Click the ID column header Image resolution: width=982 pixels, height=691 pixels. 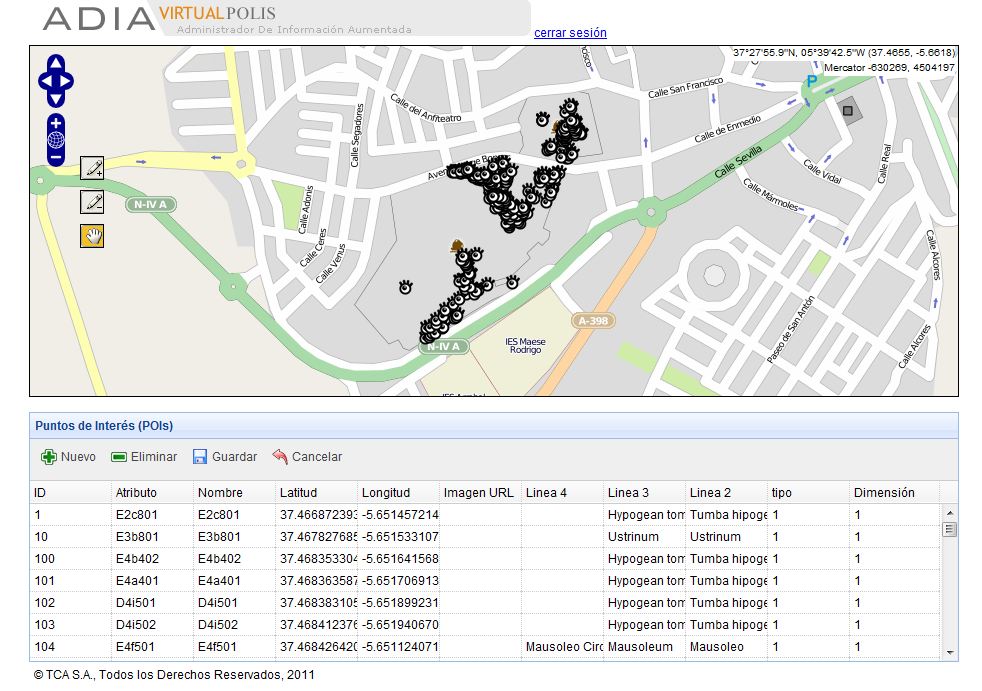click(x=40, y=493)
